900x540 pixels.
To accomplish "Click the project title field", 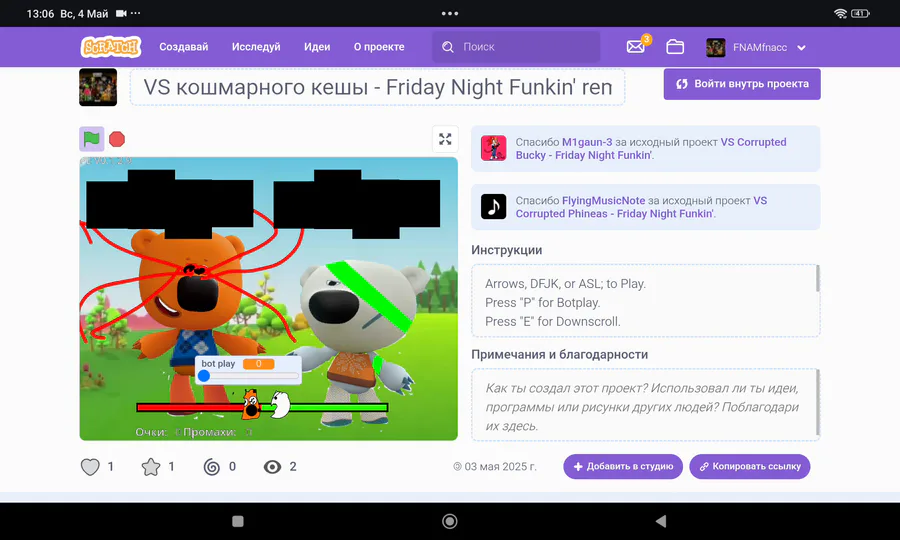I will point(377,87).
